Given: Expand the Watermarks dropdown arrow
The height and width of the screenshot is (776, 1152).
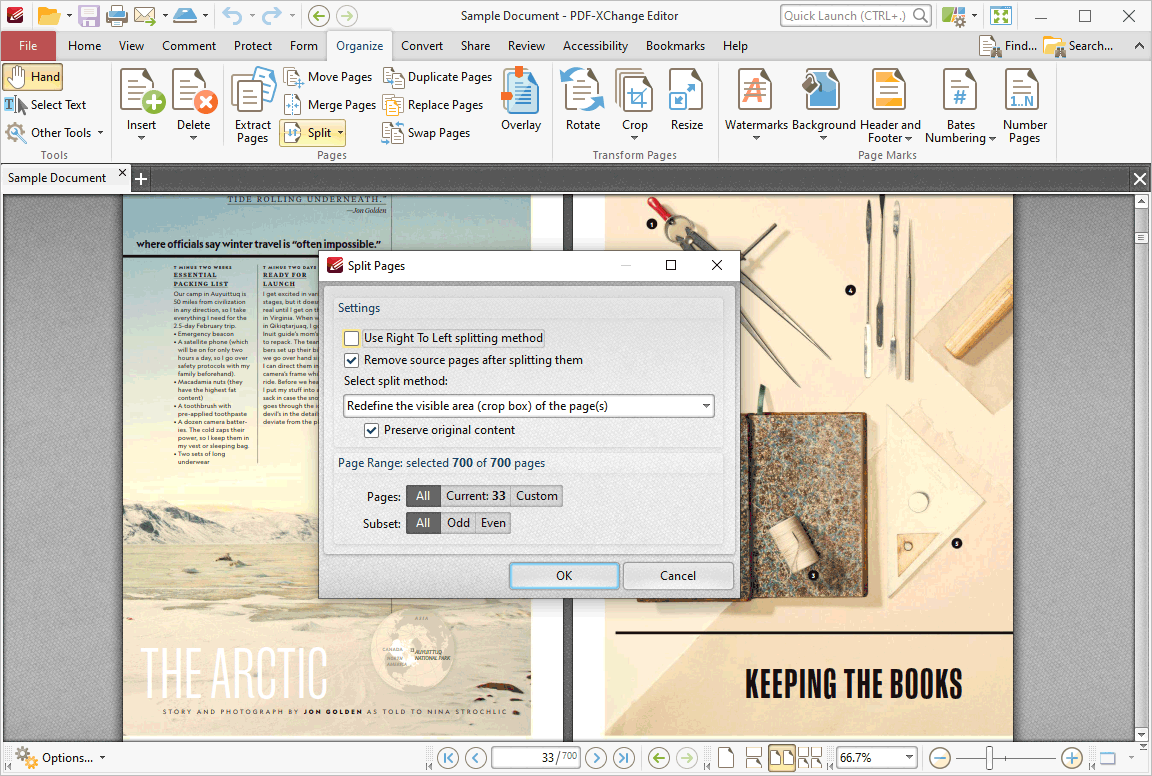Looking at the screenshot, I should click(x=755, y=138).
